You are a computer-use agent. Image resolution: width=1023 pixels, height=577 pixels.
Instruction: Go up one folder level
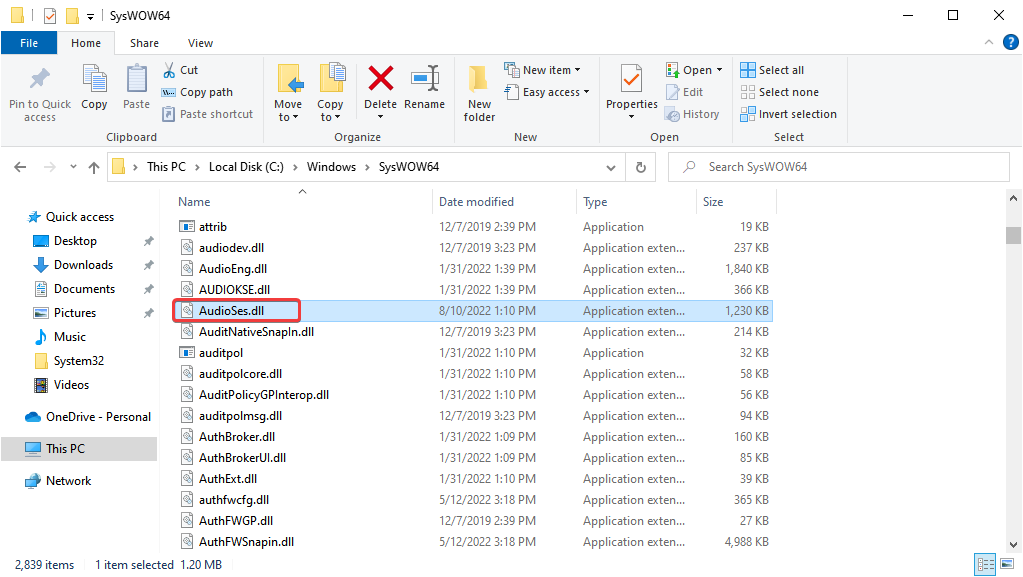[94, 167]
